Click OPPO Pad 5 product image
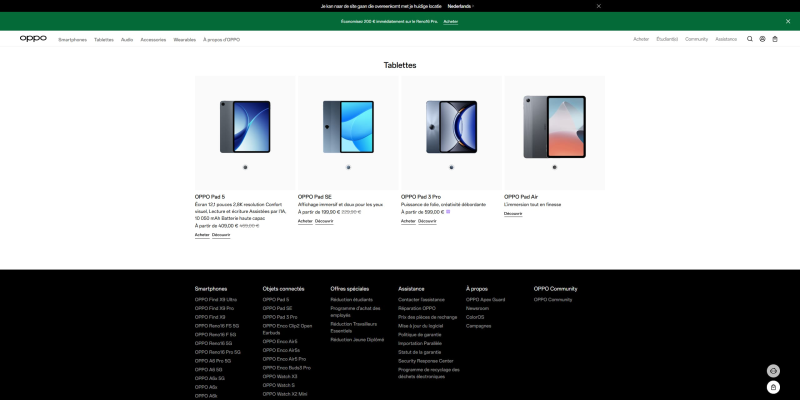The image size is (800, 400). coord(245,127)
